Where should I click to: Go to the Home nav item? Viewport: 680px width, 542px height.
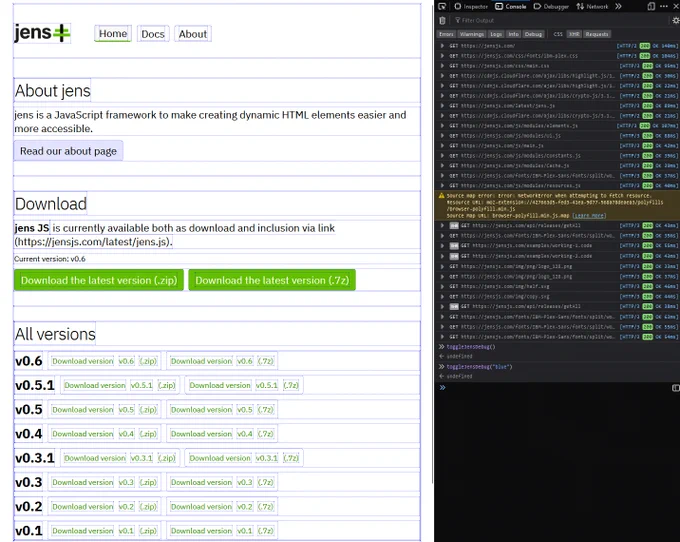click(113, 34)
